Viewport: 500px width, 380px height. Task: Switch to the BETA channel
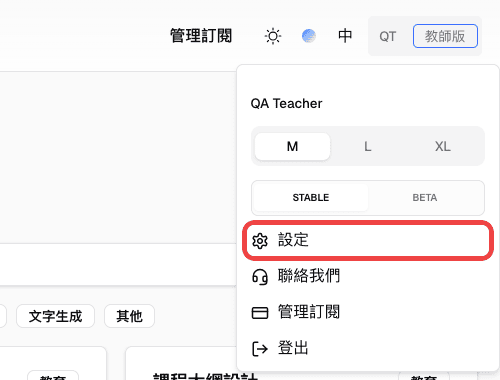pos(425,198)
